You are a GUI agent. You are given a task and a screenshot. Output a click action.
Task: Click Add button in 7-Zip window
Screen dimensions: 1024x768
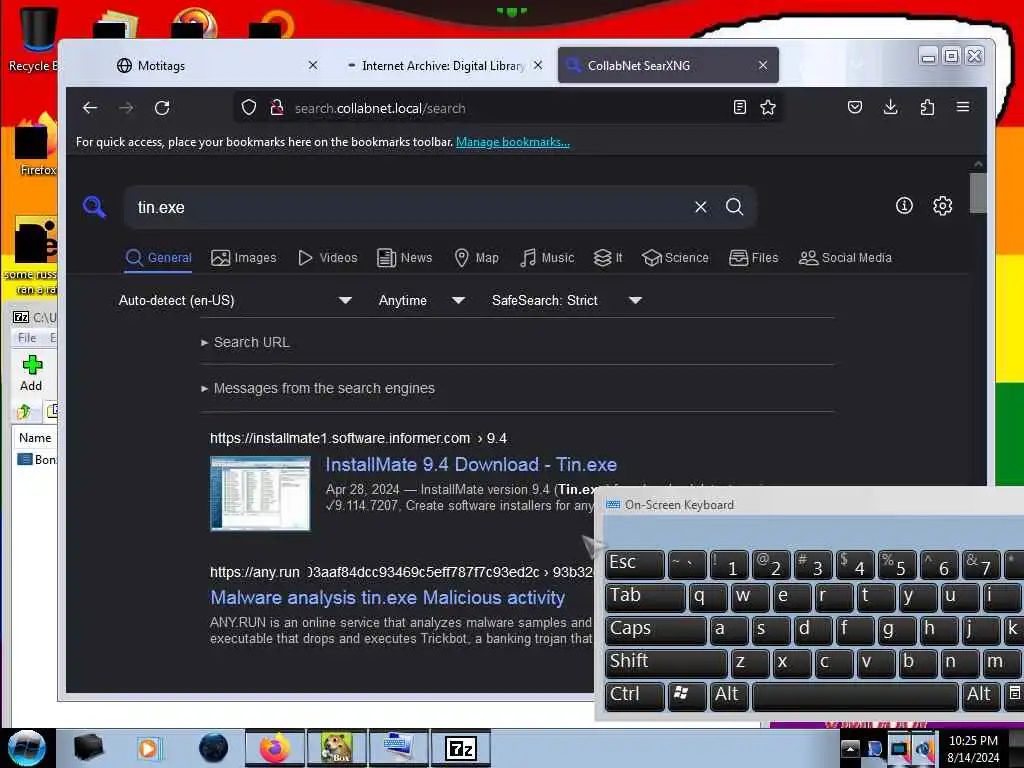(31, 373)
